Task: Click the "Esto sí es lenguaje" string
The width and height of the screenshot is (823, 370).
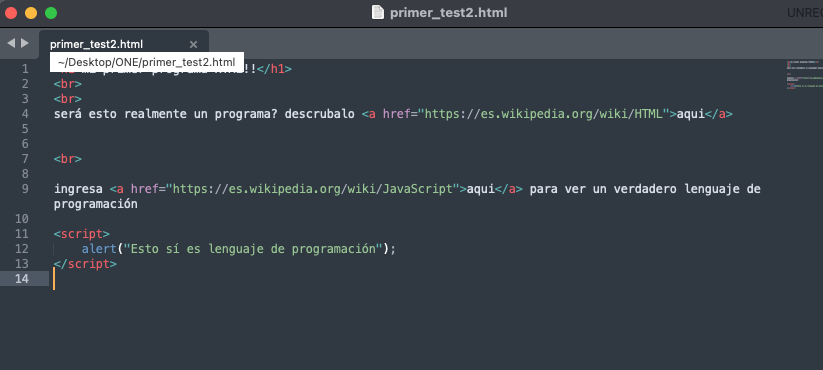Action: (x=253, y=248)
